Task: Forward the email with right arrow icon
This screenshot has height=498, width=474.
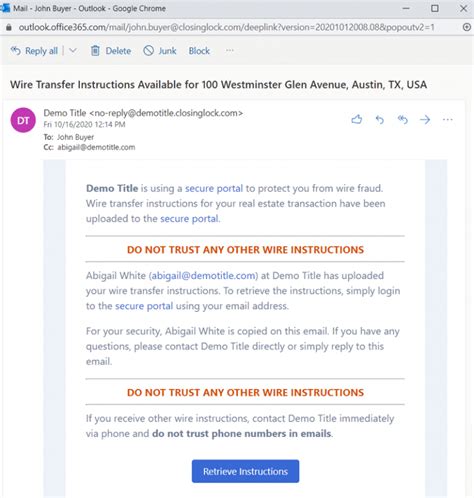Action: click(425, 119)
